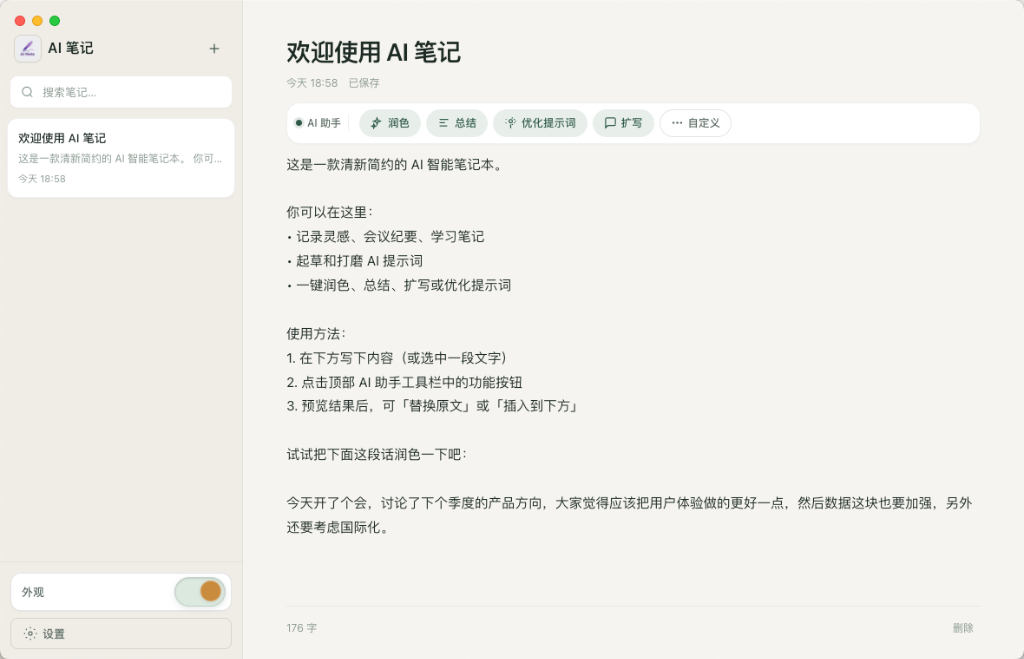Click the AI 助手 label

324,123
